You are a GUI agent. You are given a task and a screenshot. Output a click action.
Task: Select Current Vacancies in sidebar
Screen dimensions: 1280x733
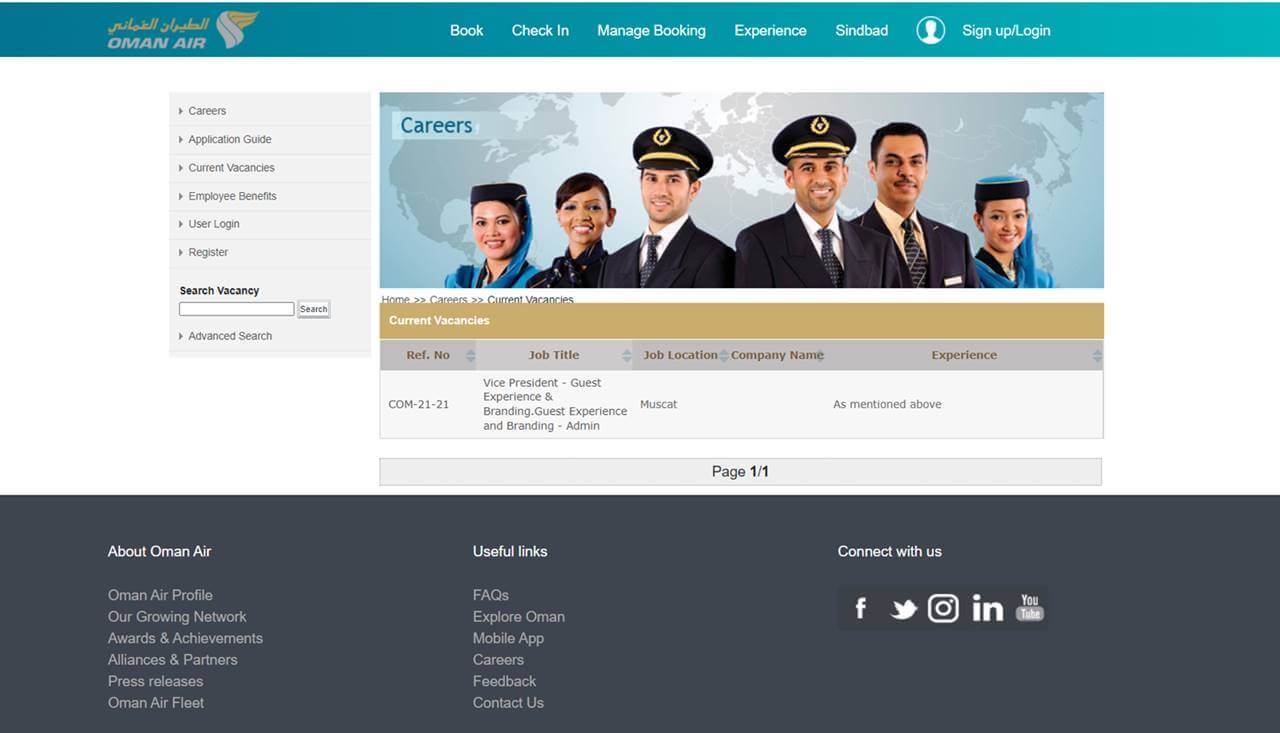231,168
